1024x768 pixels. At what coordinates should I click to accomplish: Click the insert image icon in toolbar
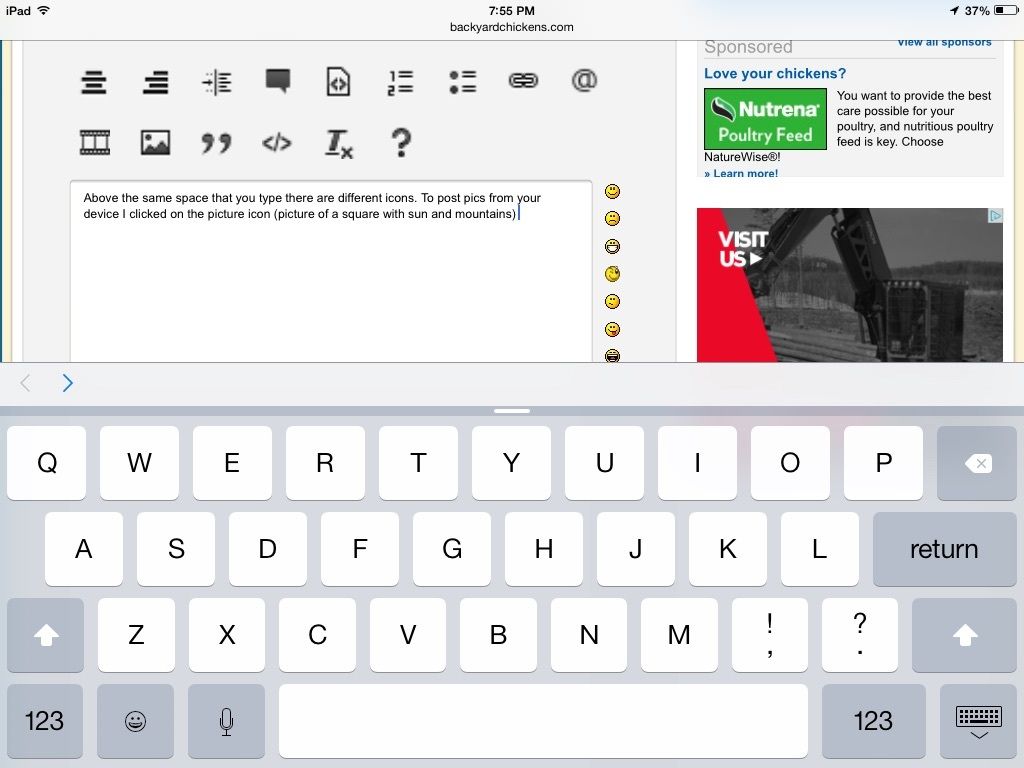[155, 143]
